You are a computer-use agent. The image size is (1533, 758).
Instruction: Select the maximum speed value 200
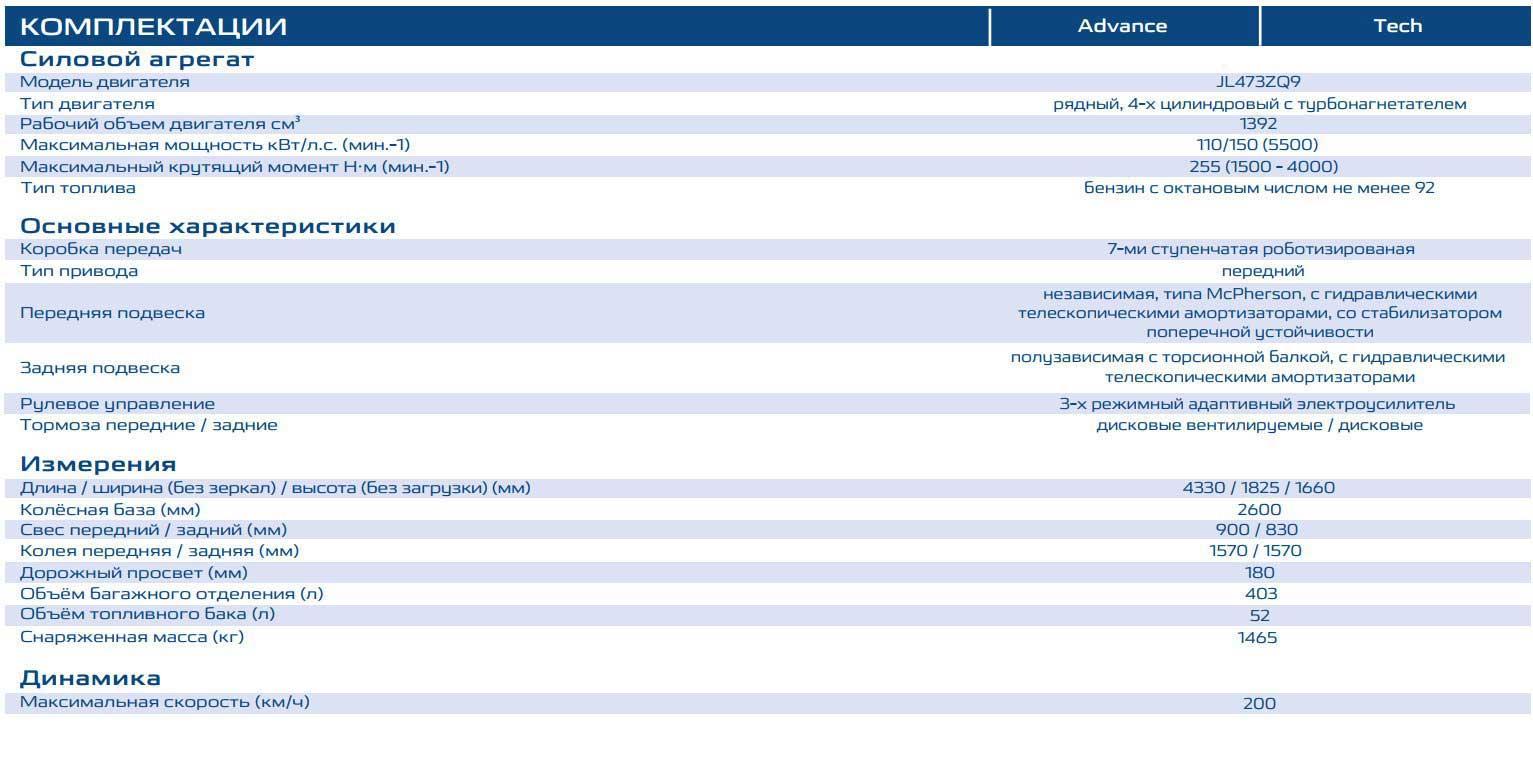pos(1259,703)
